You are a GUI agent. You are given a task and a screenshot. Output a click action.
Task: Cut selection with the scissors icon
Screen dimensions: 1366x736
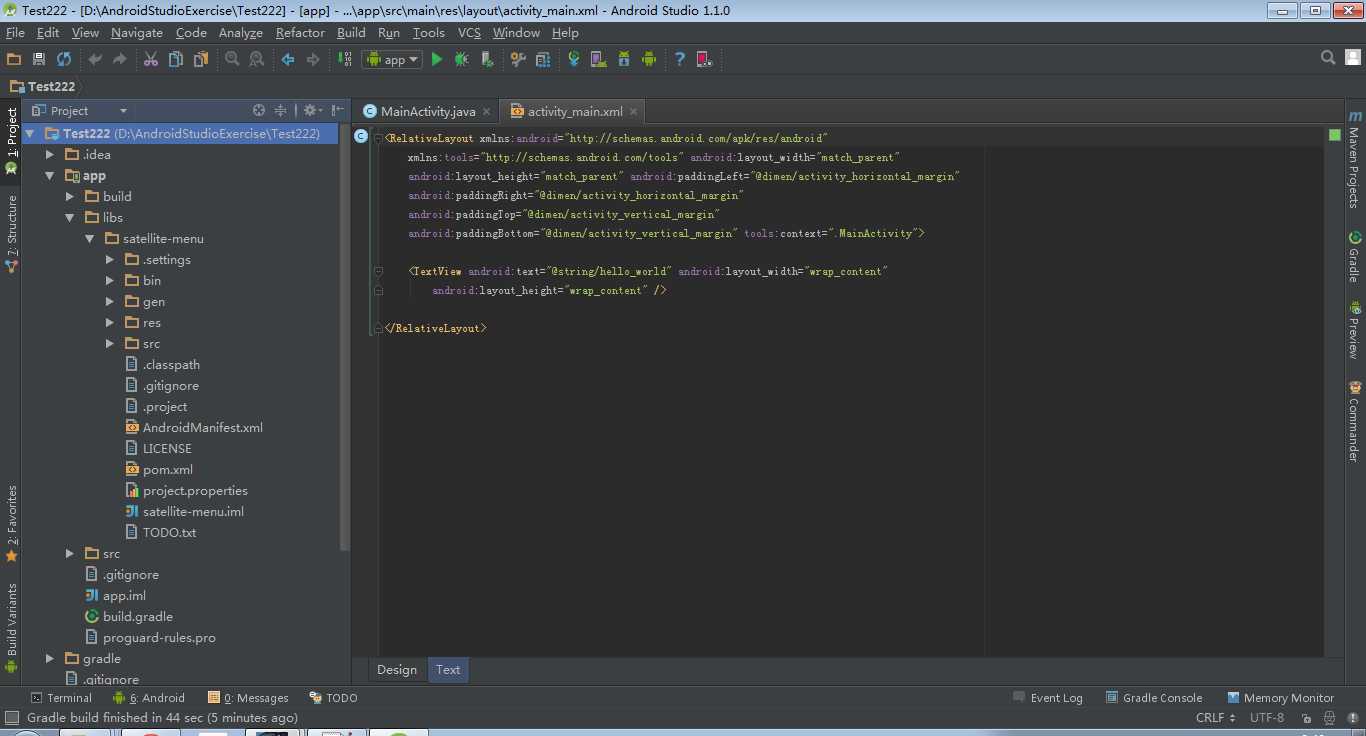click(x=151, y=59)
